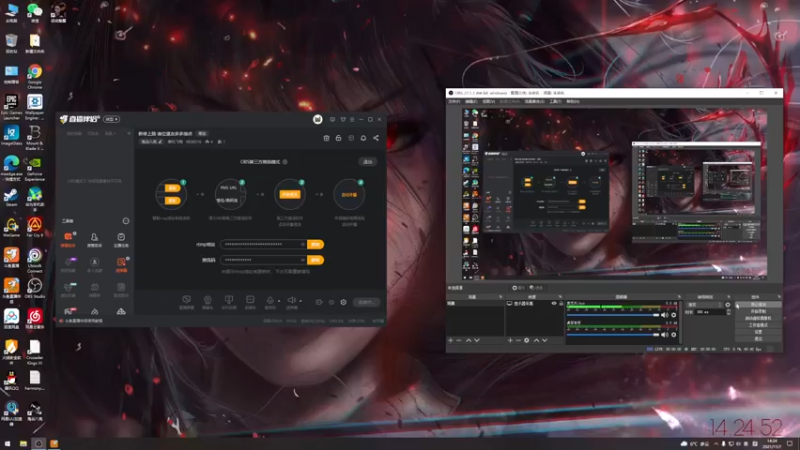The image size is (800, 450).
Task: Click Start Recording button in OBS controls
Action: click(758, 311)
